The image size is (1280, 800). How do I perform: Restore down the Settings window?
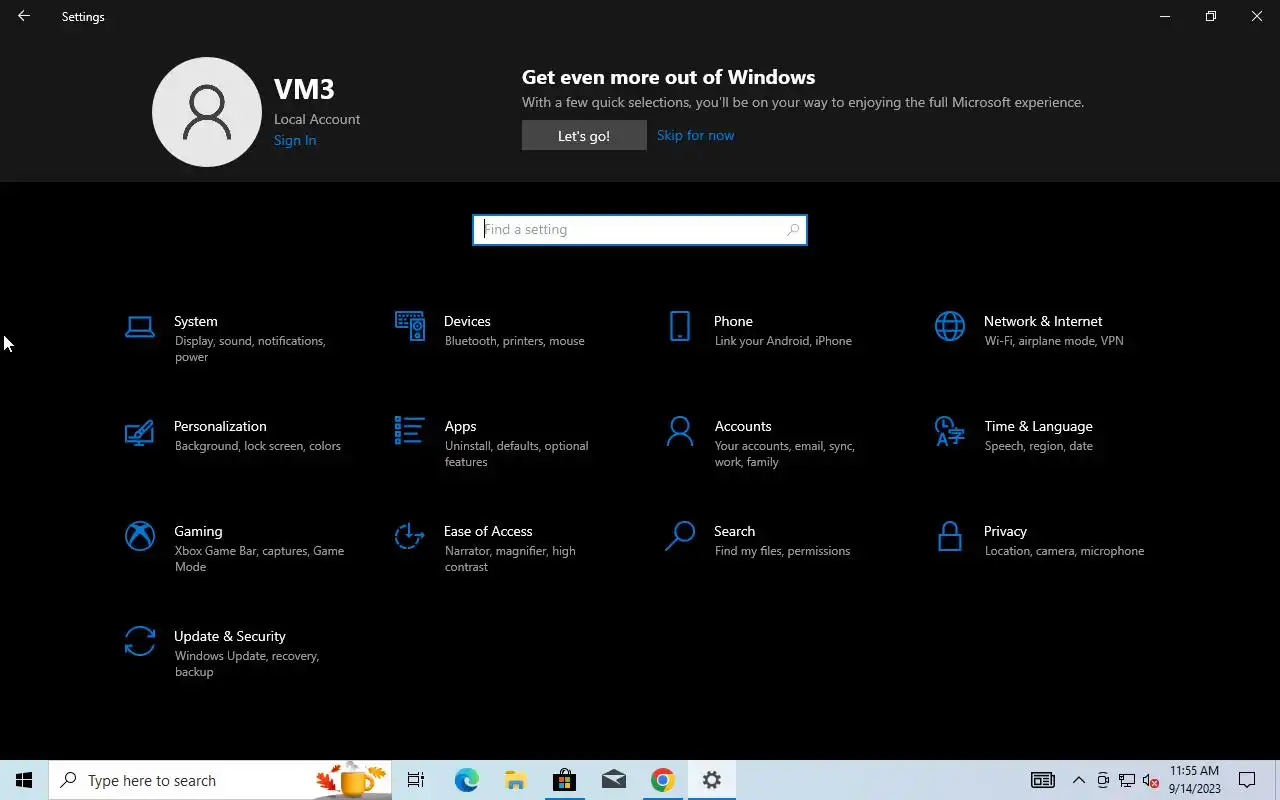(x=1211, y=16)
